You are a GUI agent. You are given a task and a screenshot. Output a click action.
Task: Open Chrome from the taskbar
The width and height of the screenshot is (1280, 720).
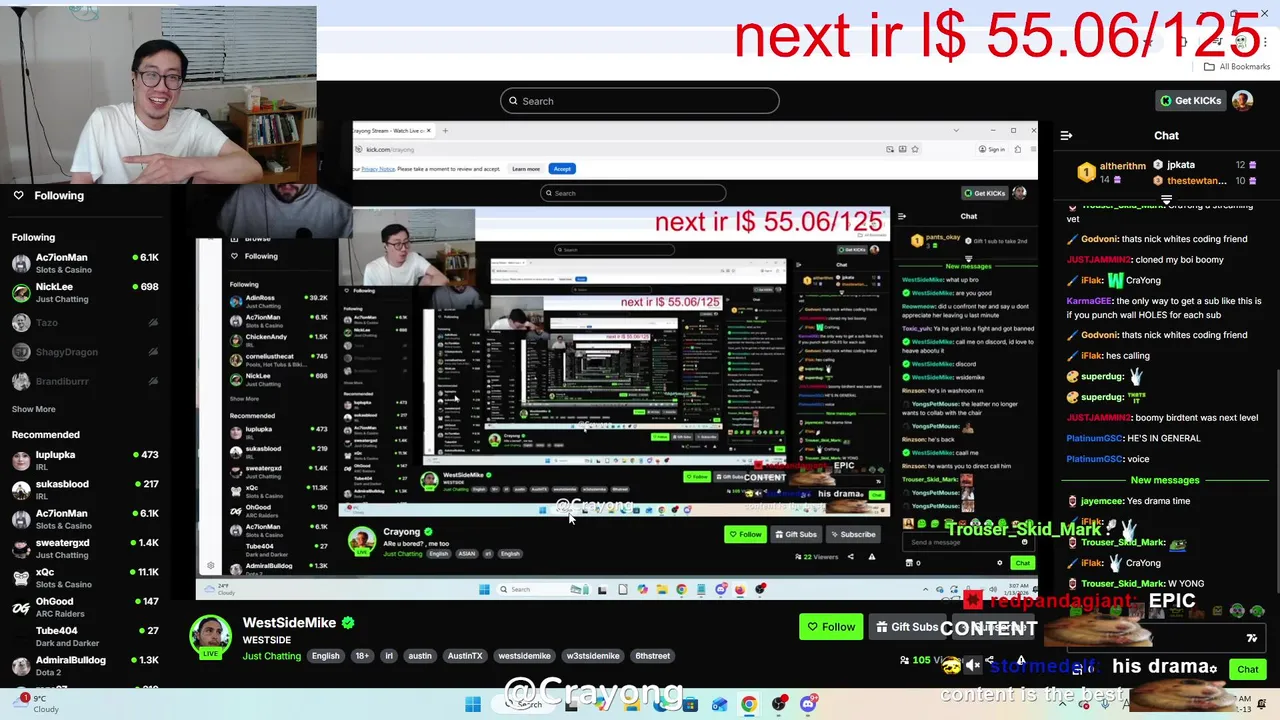click(x=748, y=704)
